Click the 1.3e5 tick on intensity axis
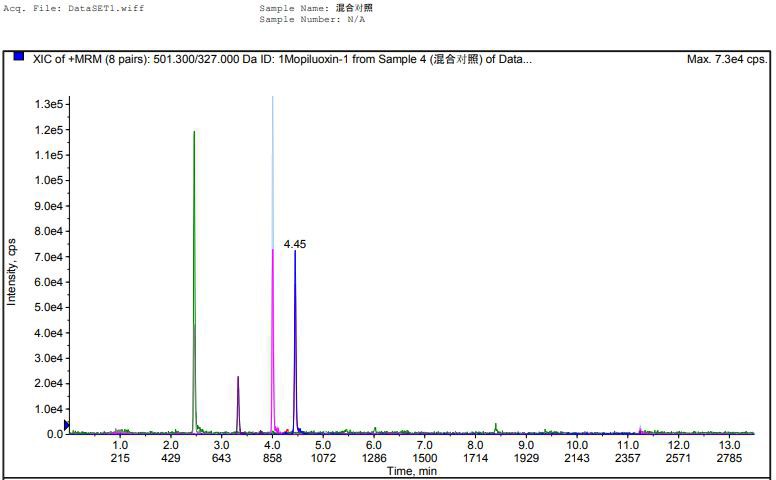This screenshot has width=776, height=480. tap(49, 105)
